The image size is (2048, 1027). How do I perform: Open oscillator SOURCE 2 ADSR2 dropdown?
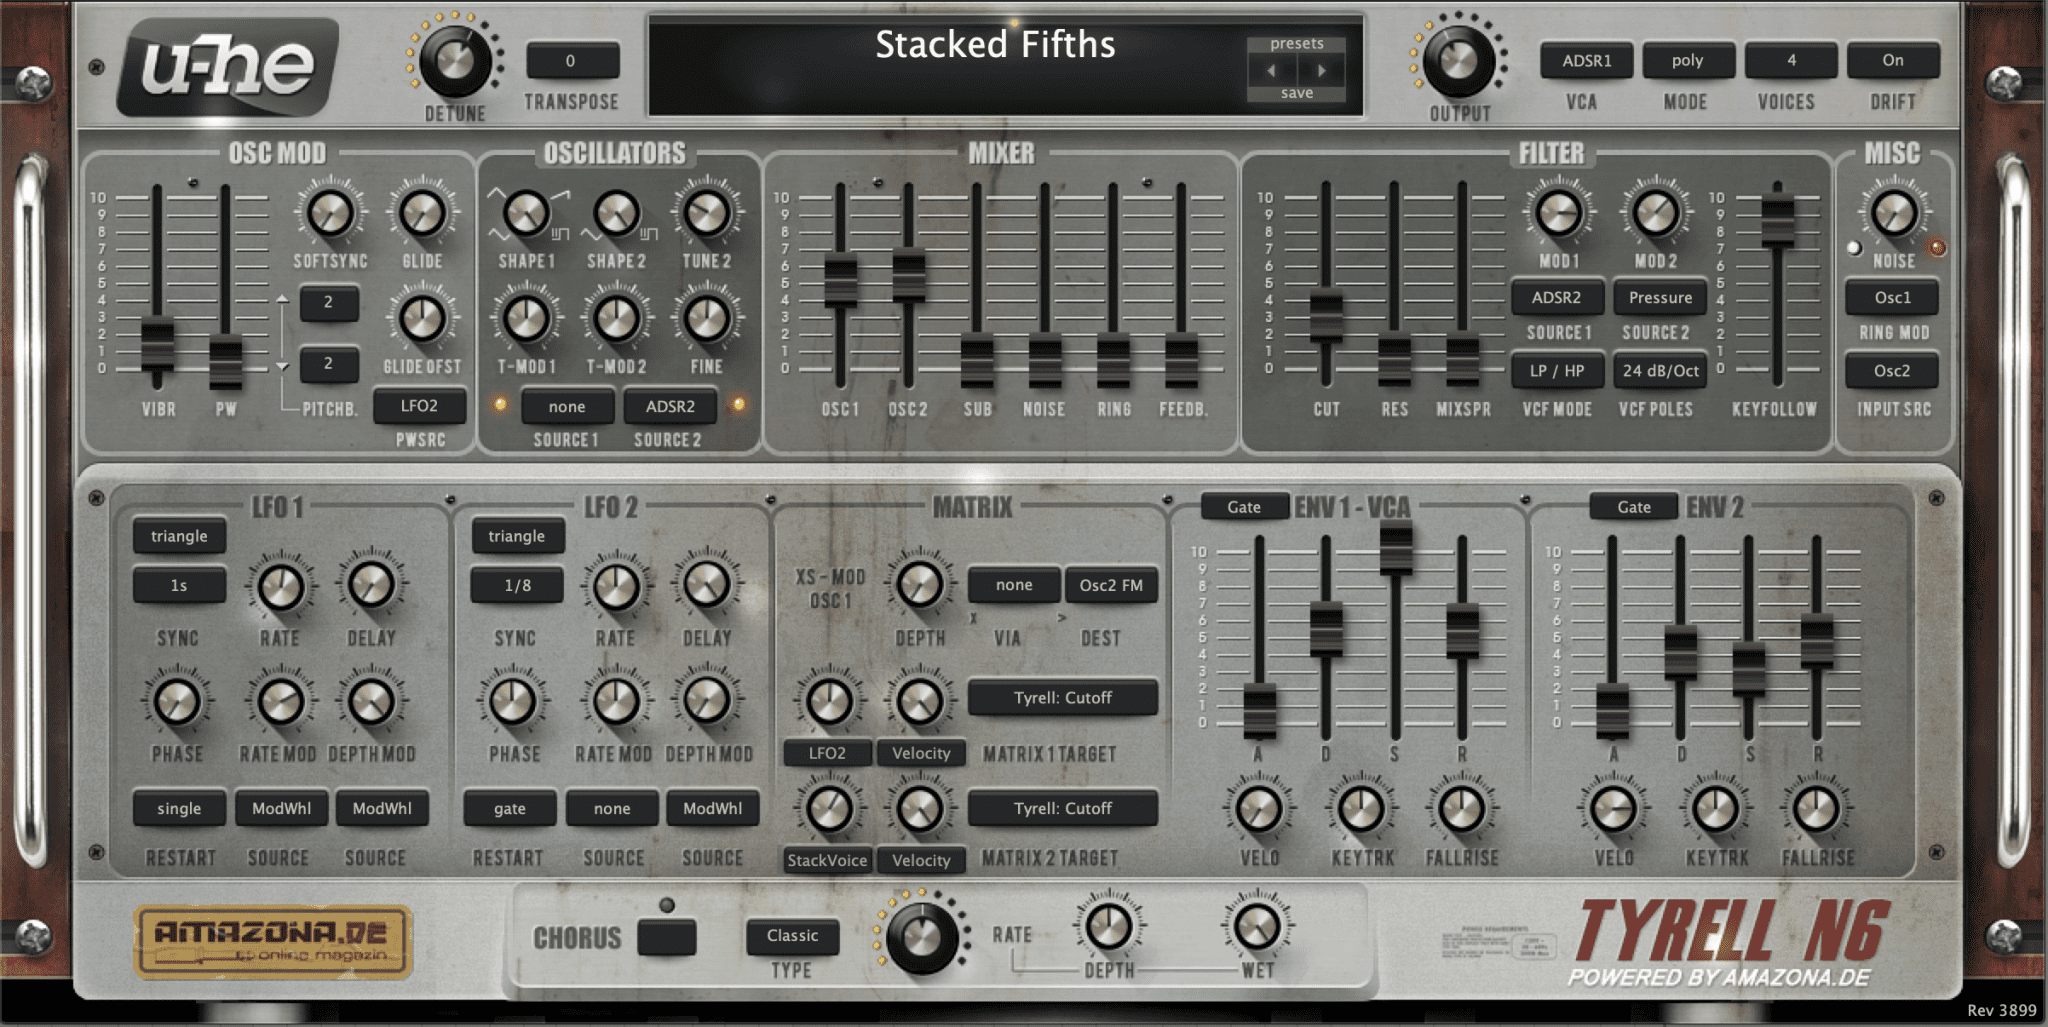[669, 407]
